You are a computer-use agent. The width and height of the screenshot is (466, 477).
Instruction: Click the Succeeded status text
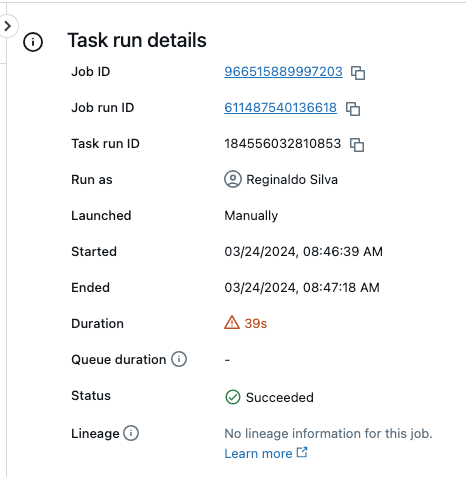[280, 397]
